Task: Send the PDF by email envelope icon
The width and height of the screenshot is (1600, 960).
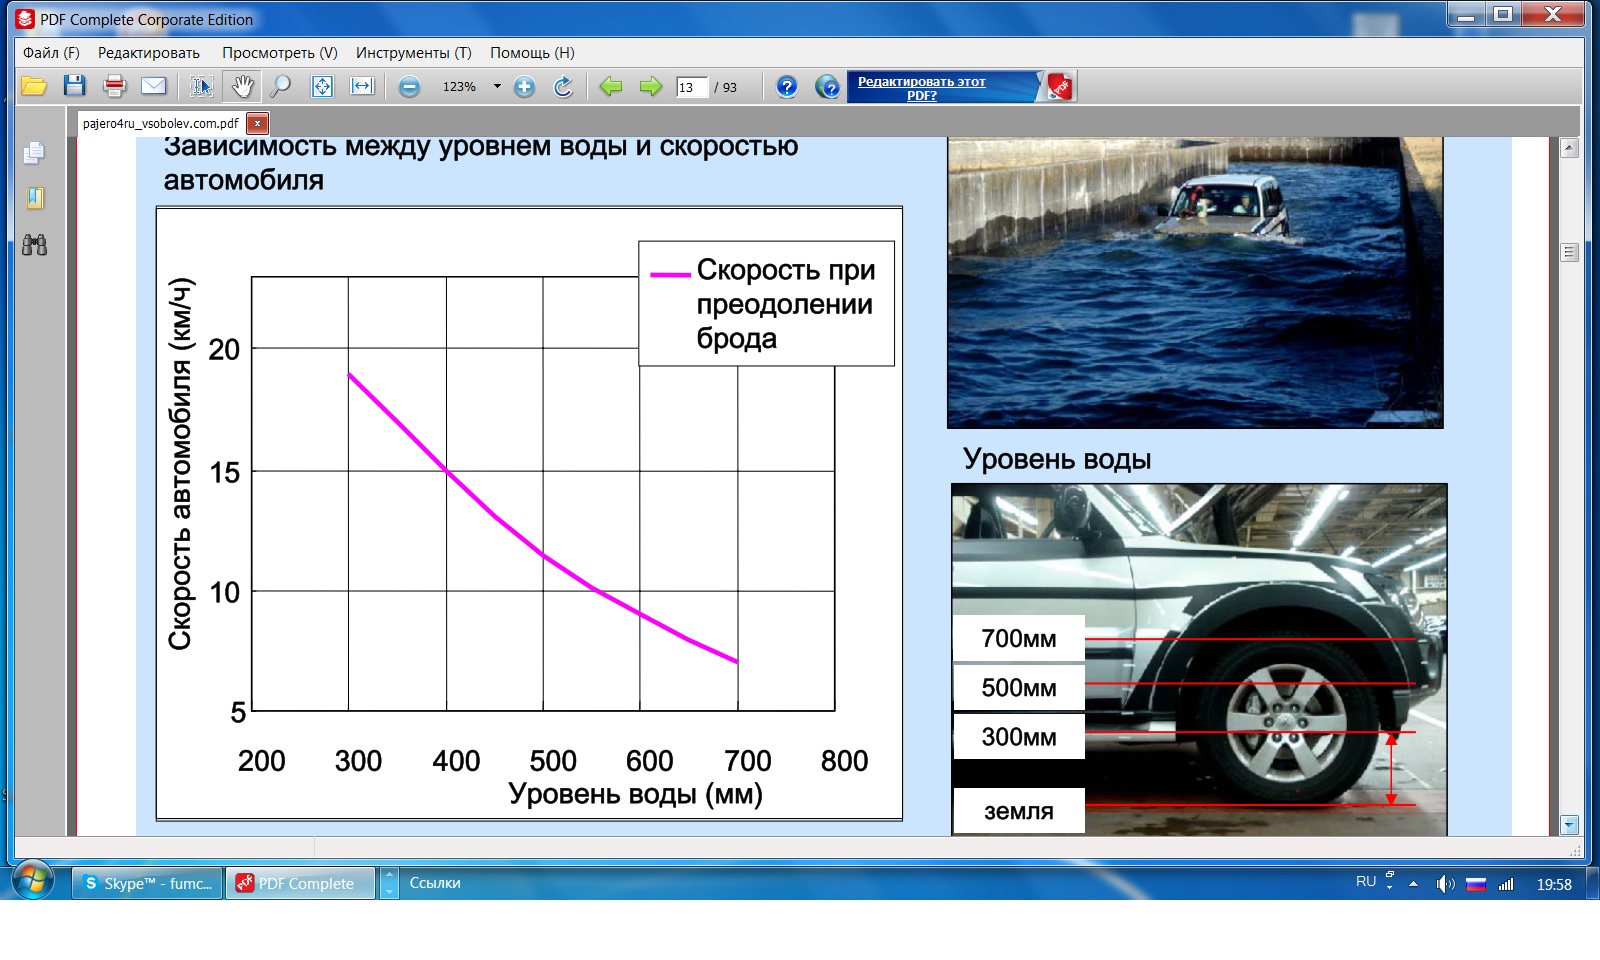Action: point(153,87)
